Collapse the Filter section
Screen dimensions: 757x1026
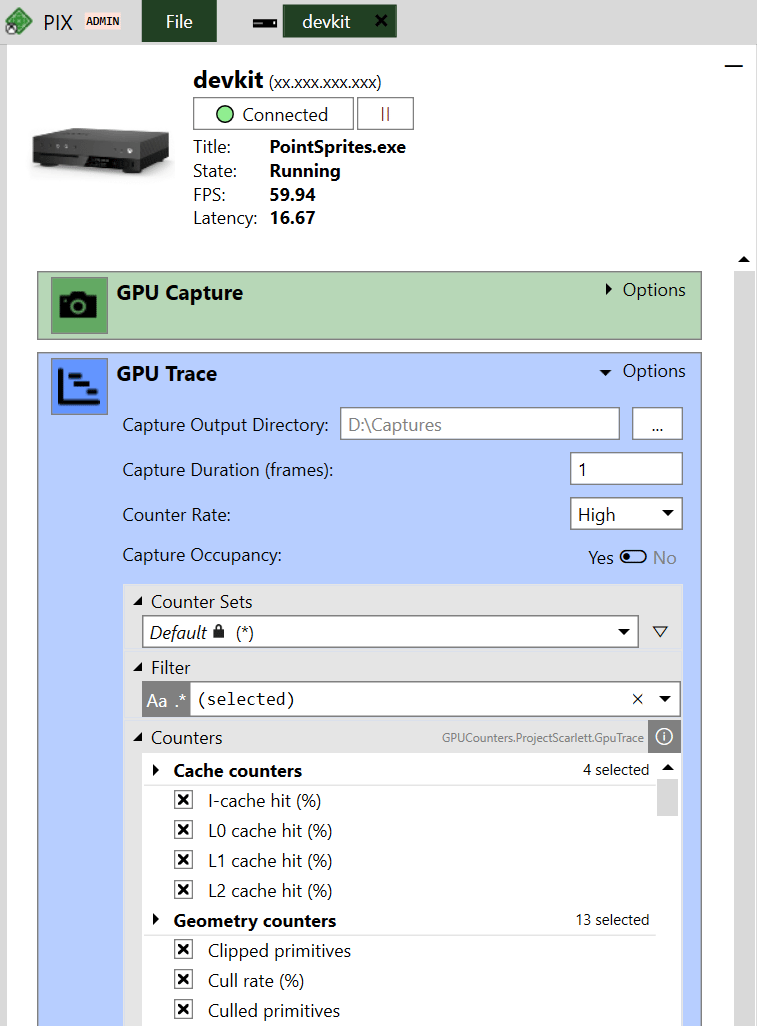click(x=138, y=667)
